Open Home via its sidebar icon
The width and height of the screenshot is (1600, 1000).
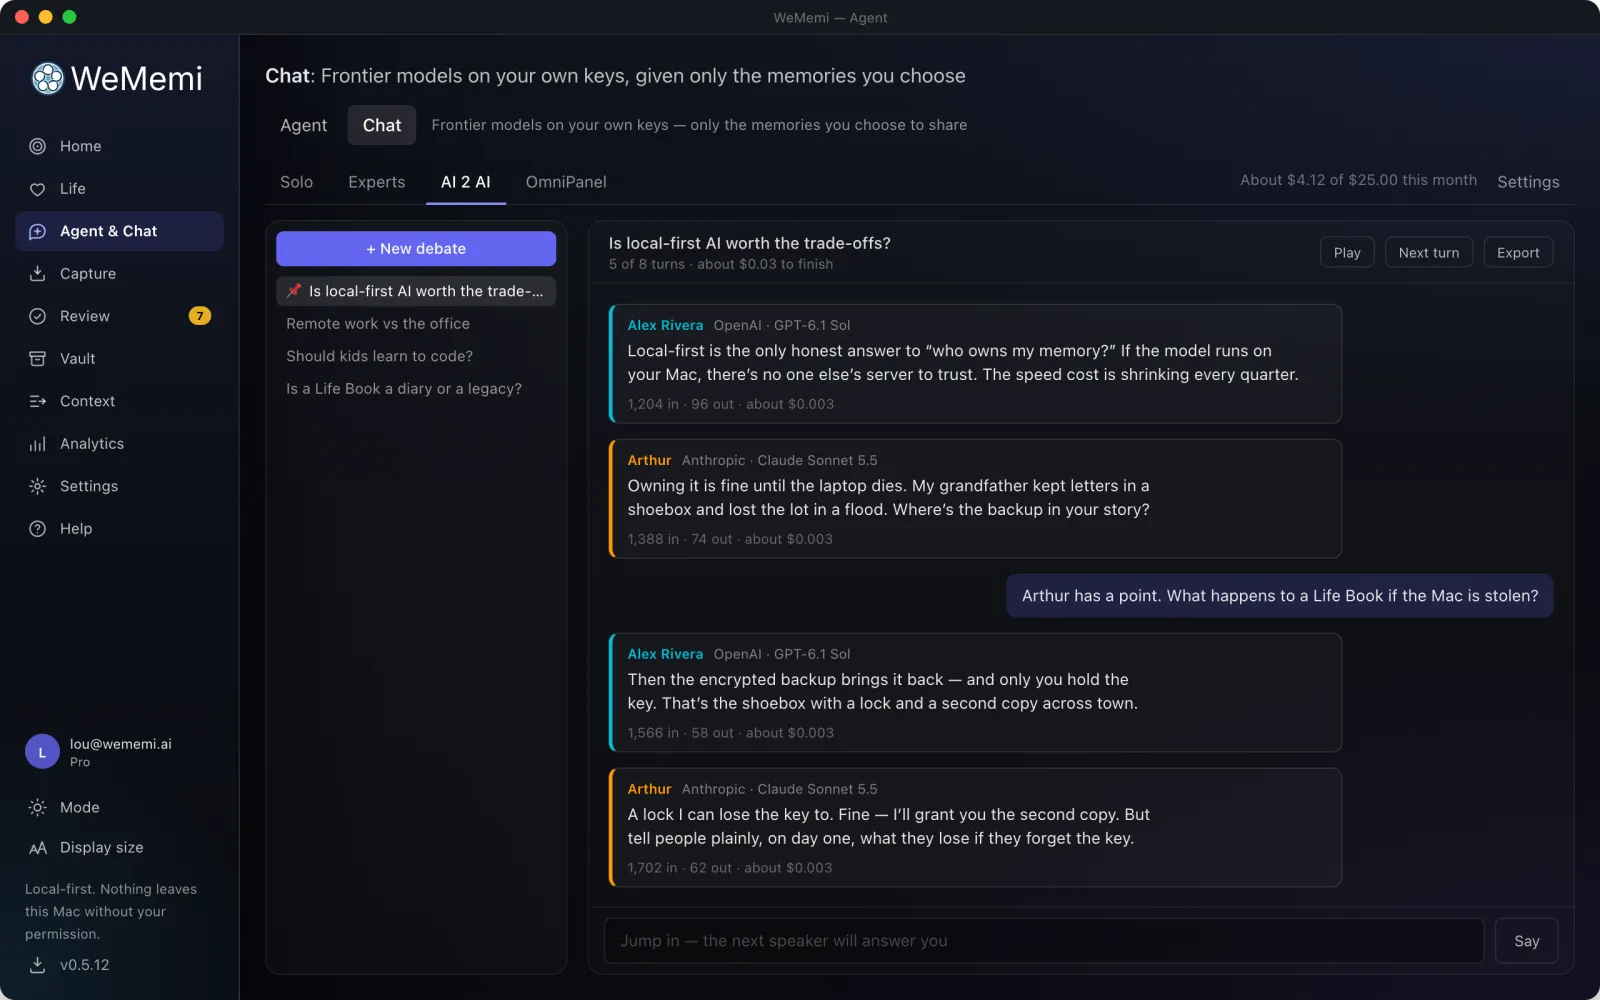(x=37, y=146)
